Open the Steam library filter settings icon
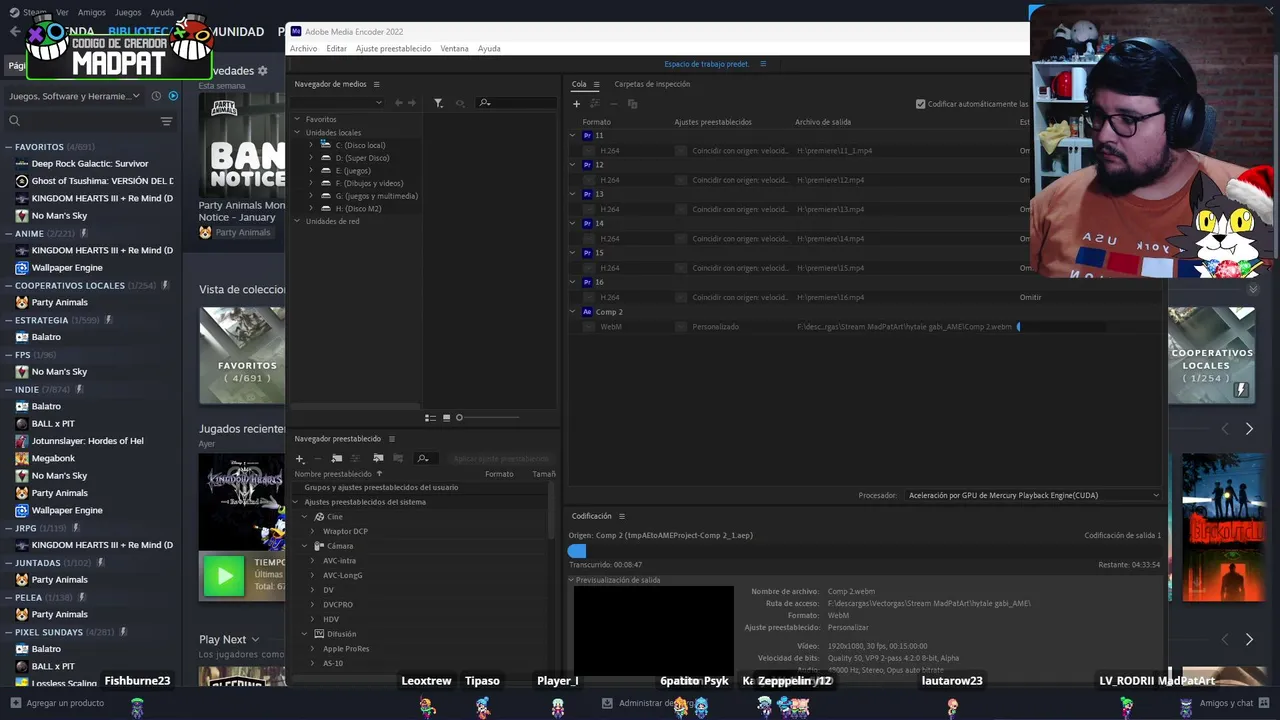 pyautogui.click(x=166, y=121)
